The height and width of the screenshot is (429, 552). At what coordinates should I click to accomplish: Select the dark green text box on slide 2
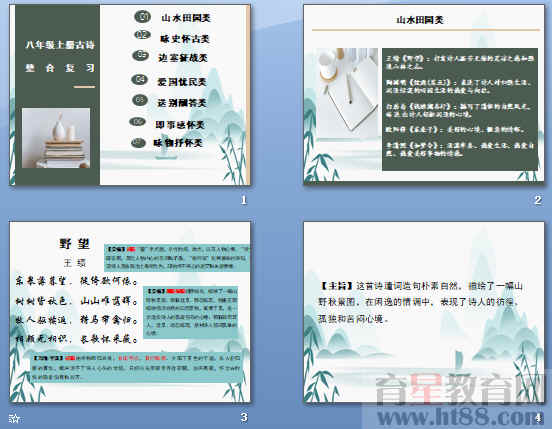[460, 109]
